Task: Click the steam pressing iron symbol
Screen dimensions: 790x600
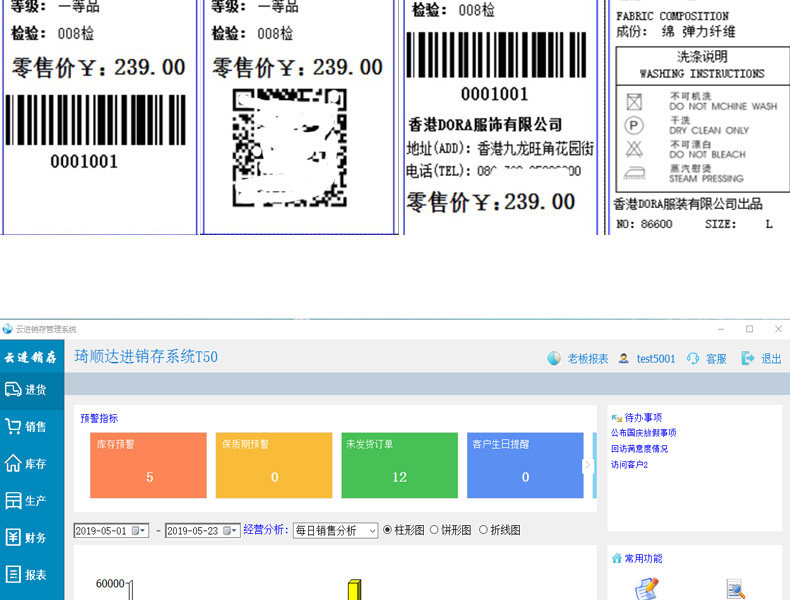Action: point(635,173)
